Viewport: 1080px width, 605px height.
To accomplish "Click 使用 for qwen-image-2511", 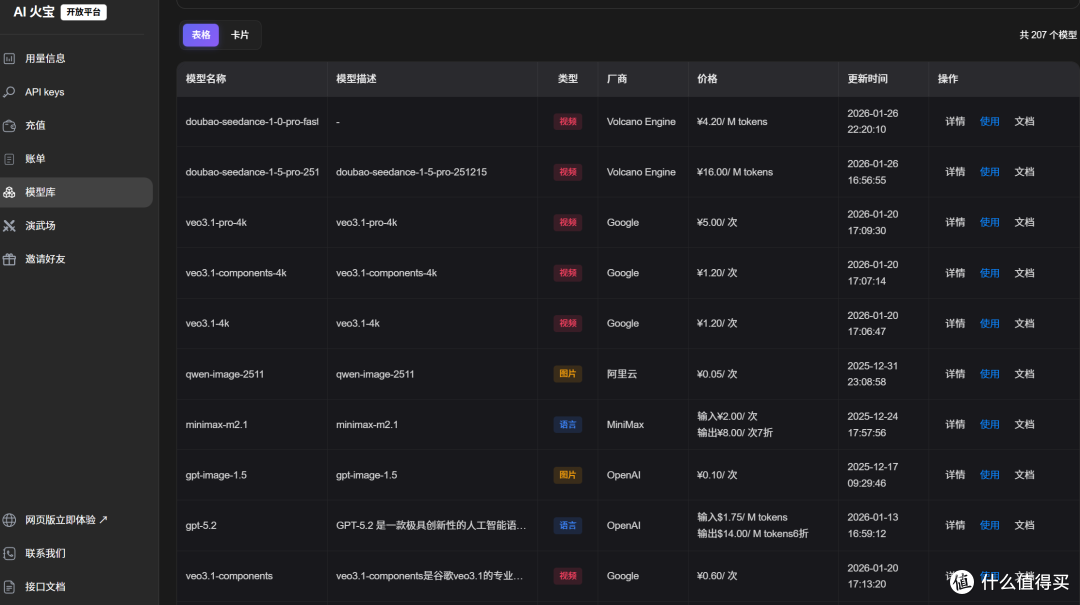I will [x=989, y=374].
